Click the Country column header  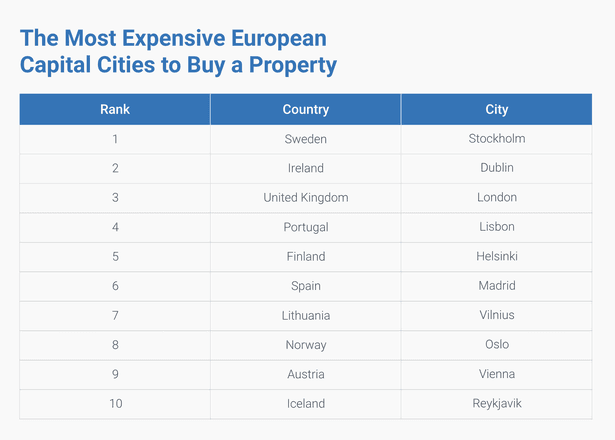click(x=305, y=109)
